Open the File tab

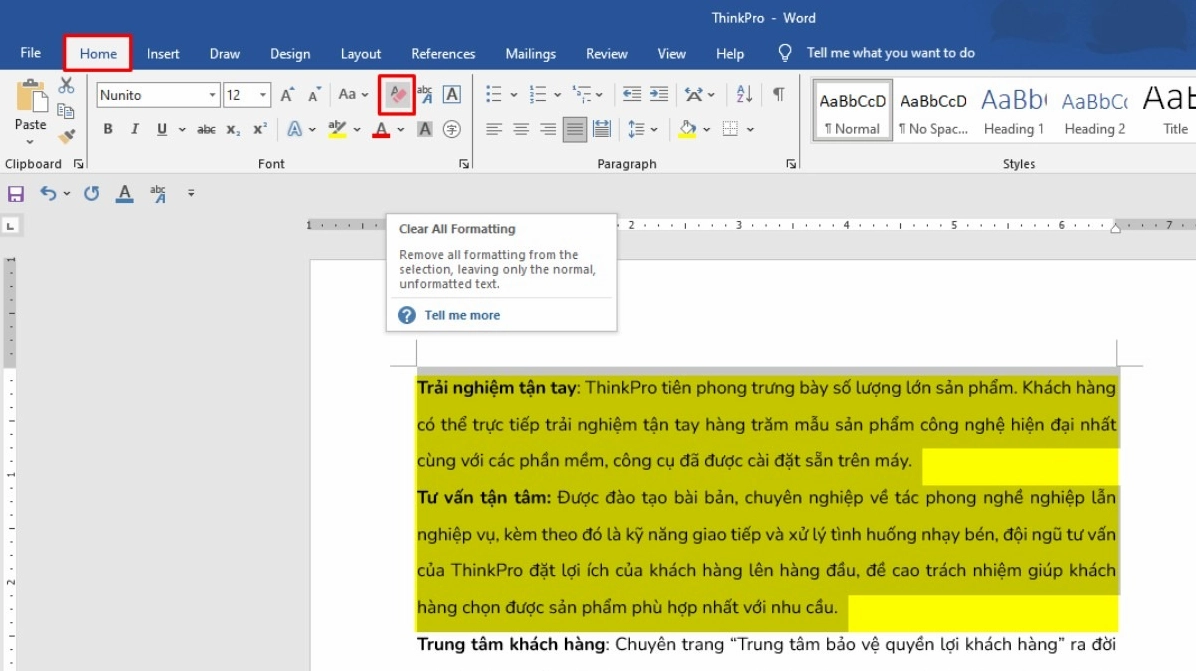pyautogui.click(x=31, y=53)
